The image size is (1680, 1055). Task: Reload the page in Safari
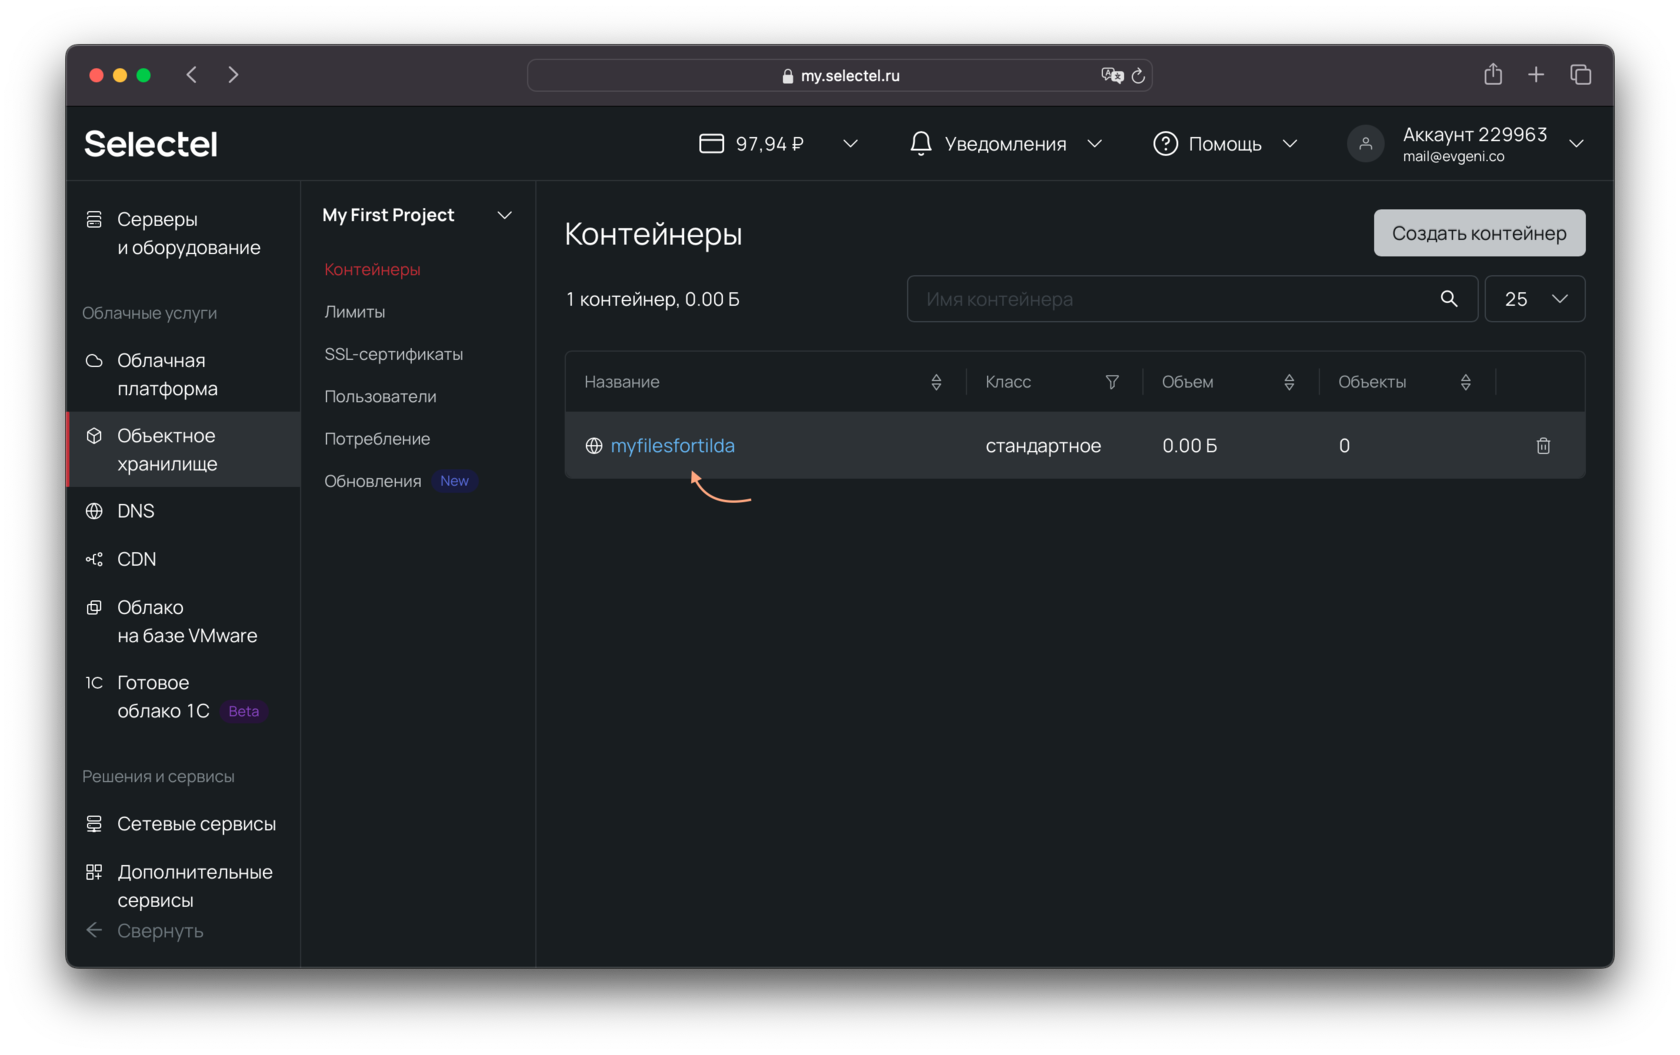coord(1138,76)
